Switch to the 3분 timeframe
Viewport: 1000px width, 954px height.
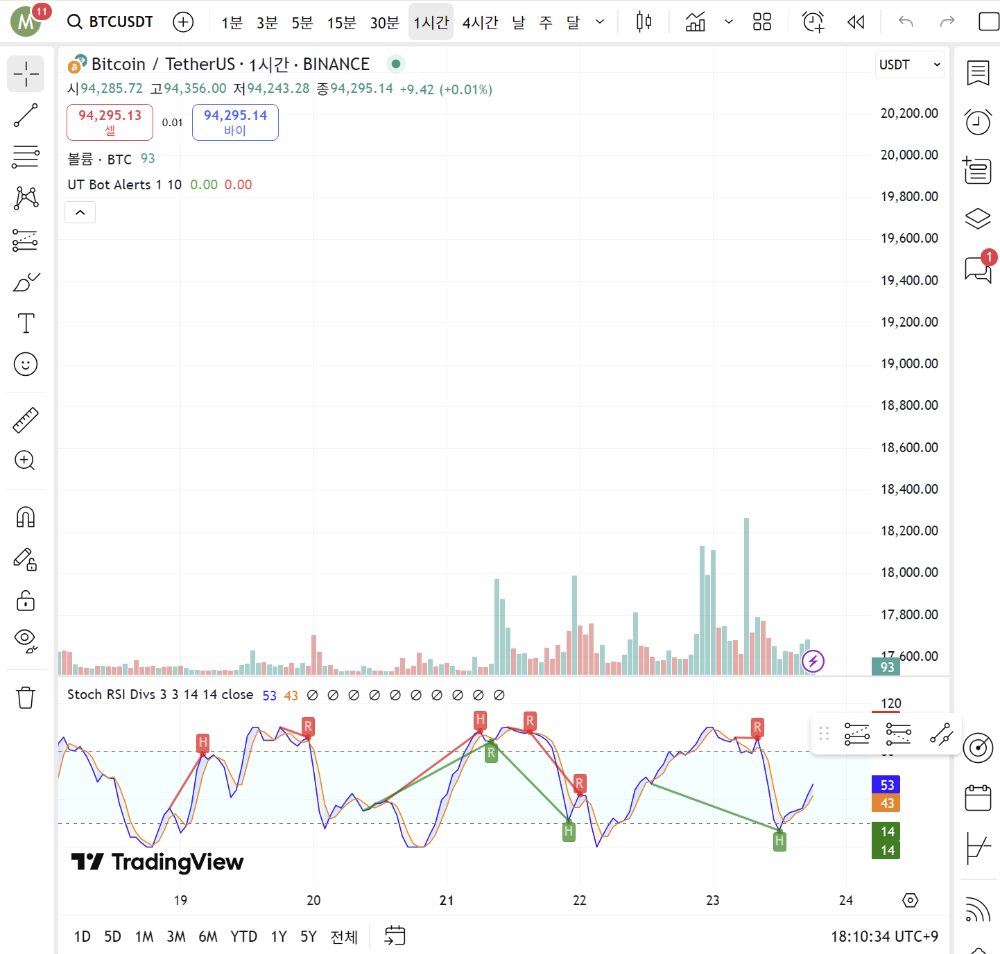click(x=267, y=23)
